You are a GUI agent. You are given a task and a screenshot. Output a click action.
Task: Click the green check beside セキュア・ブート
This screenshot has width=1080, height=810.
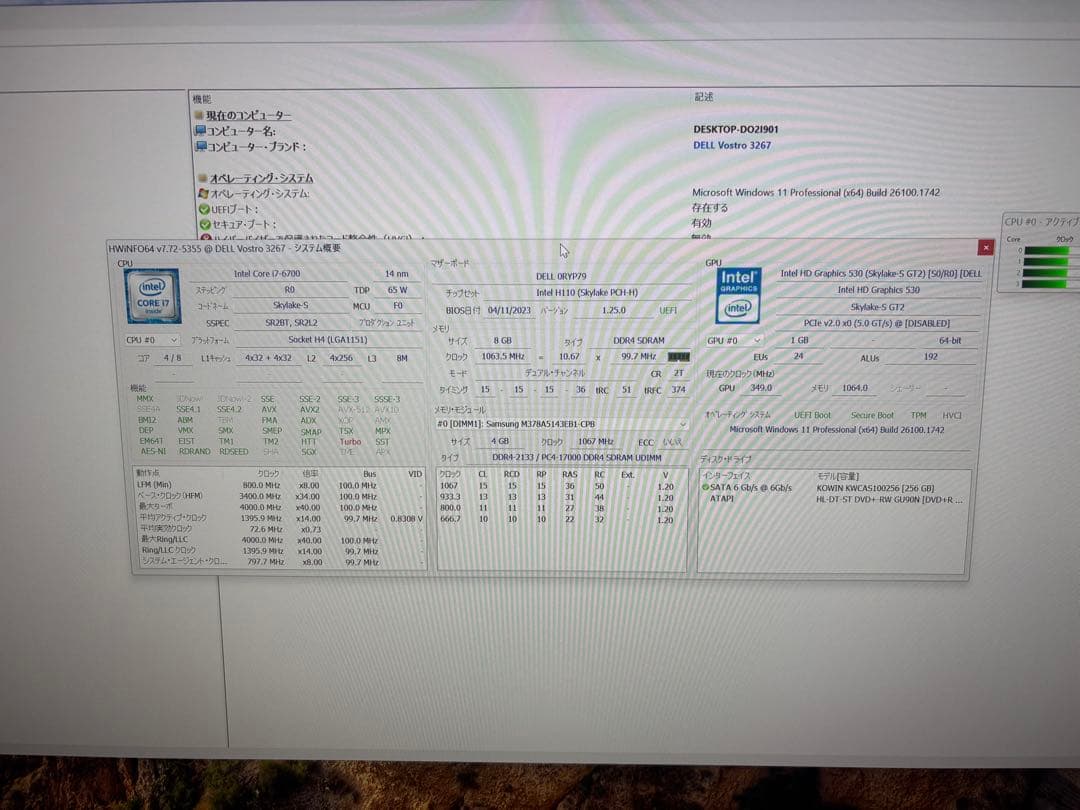[x=203, y=222]
